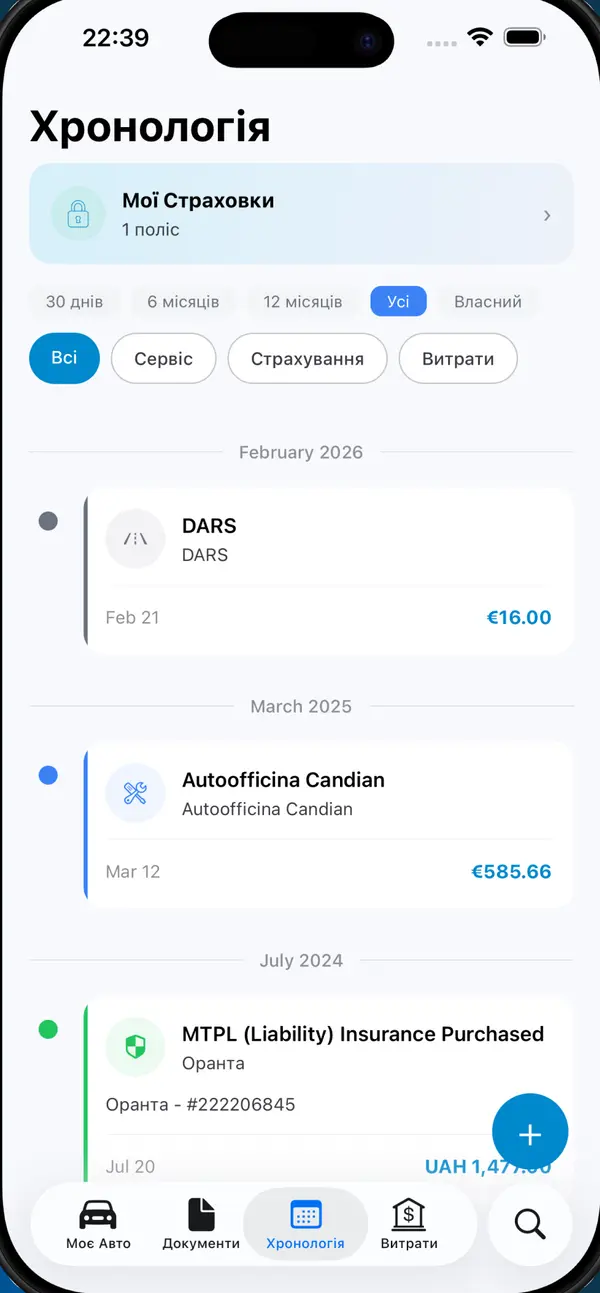The height and width of the screenshot is (1293, 600).
Task: Select the Усі period filter
Action: coord(398,301)
